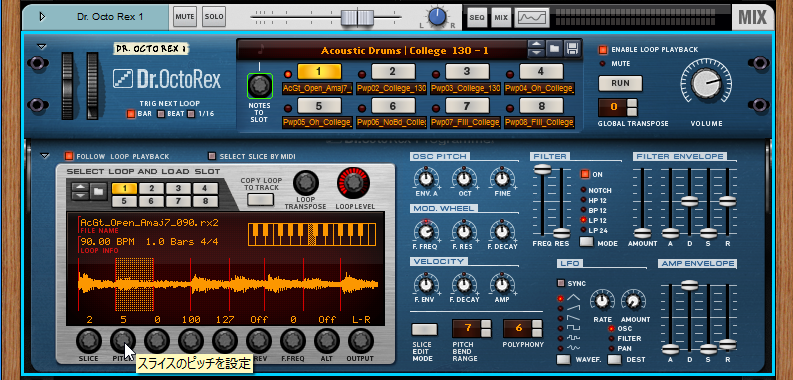The width and height of the screenshot is (793, 380).
Task: Step loop selection arrows in Select Loop panel
Action: click(81, 192)
